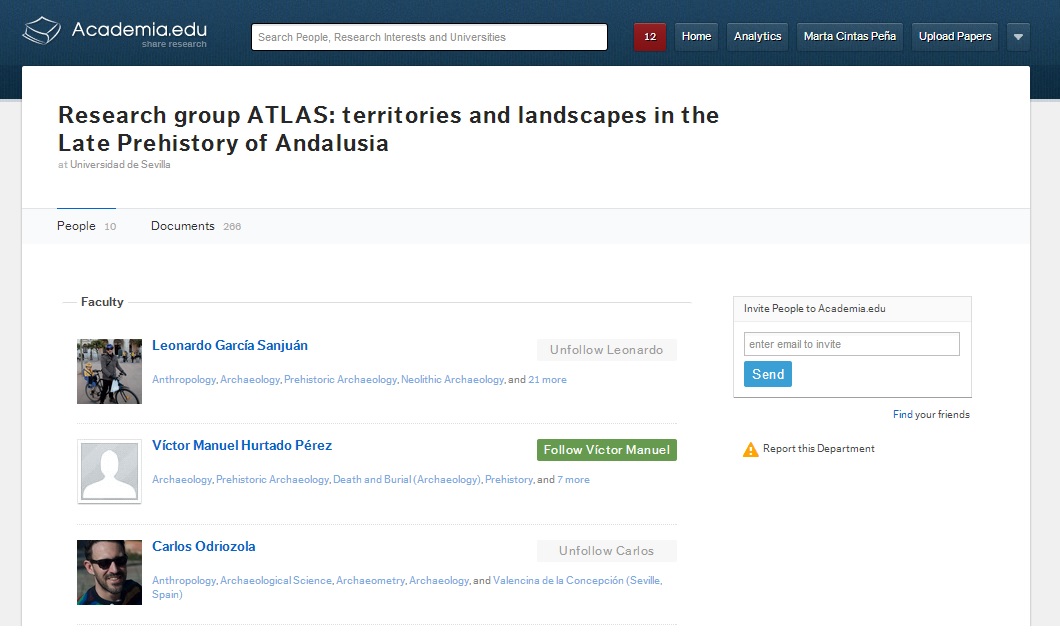Focus the 'enter email to invite' field

851,344
